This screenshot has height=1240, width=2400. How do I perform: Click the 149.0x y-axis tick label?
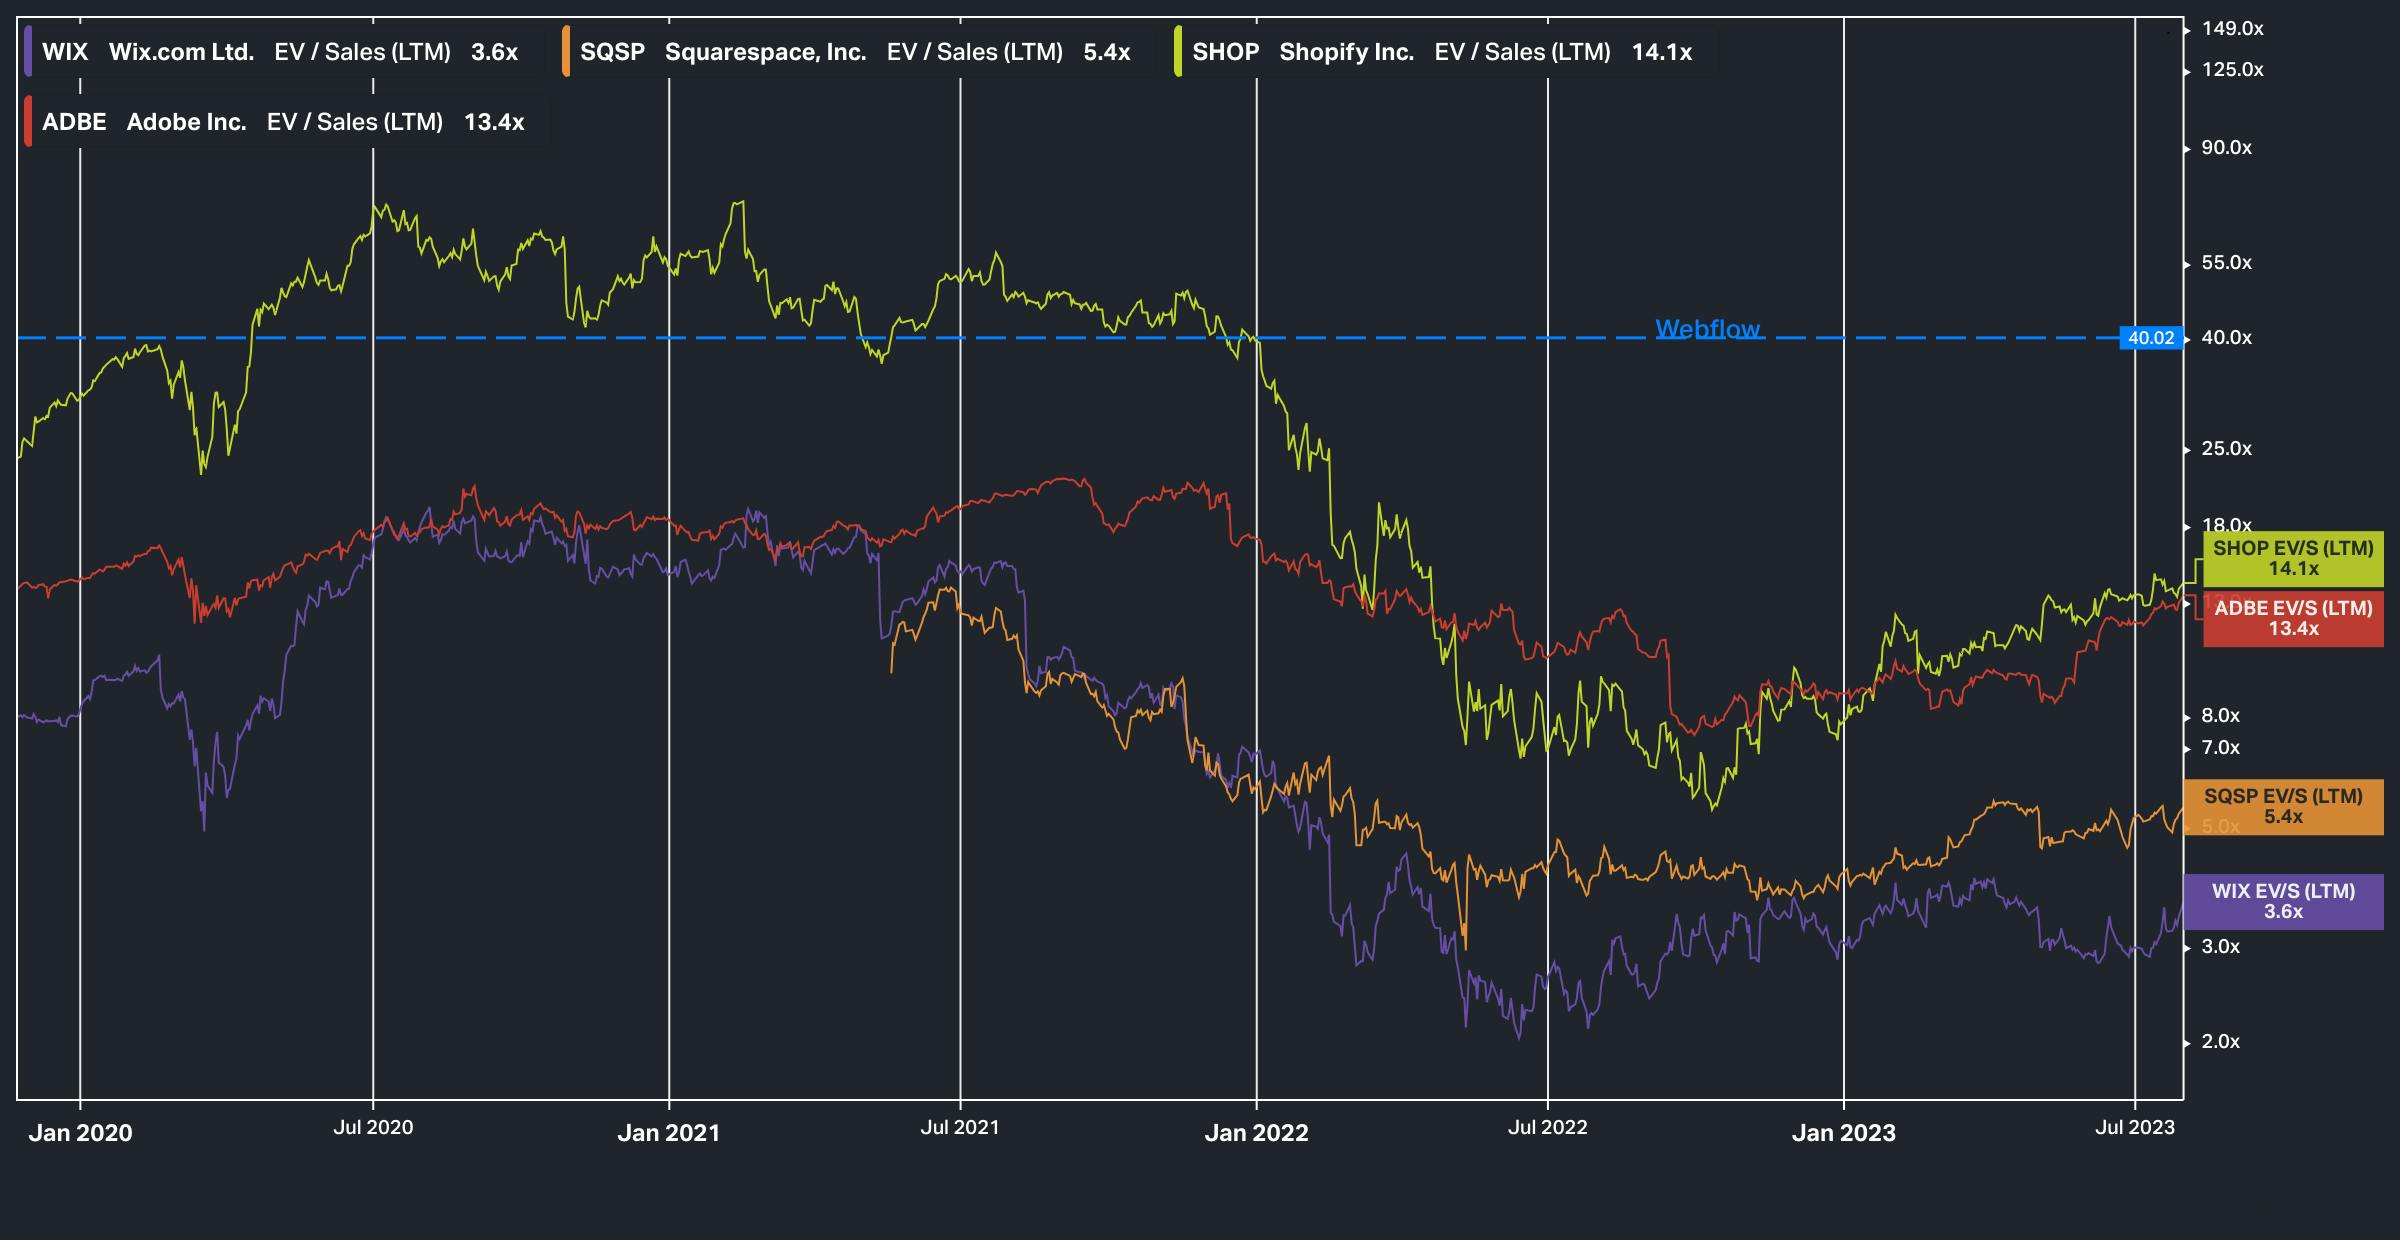(x=2232, y=29)
